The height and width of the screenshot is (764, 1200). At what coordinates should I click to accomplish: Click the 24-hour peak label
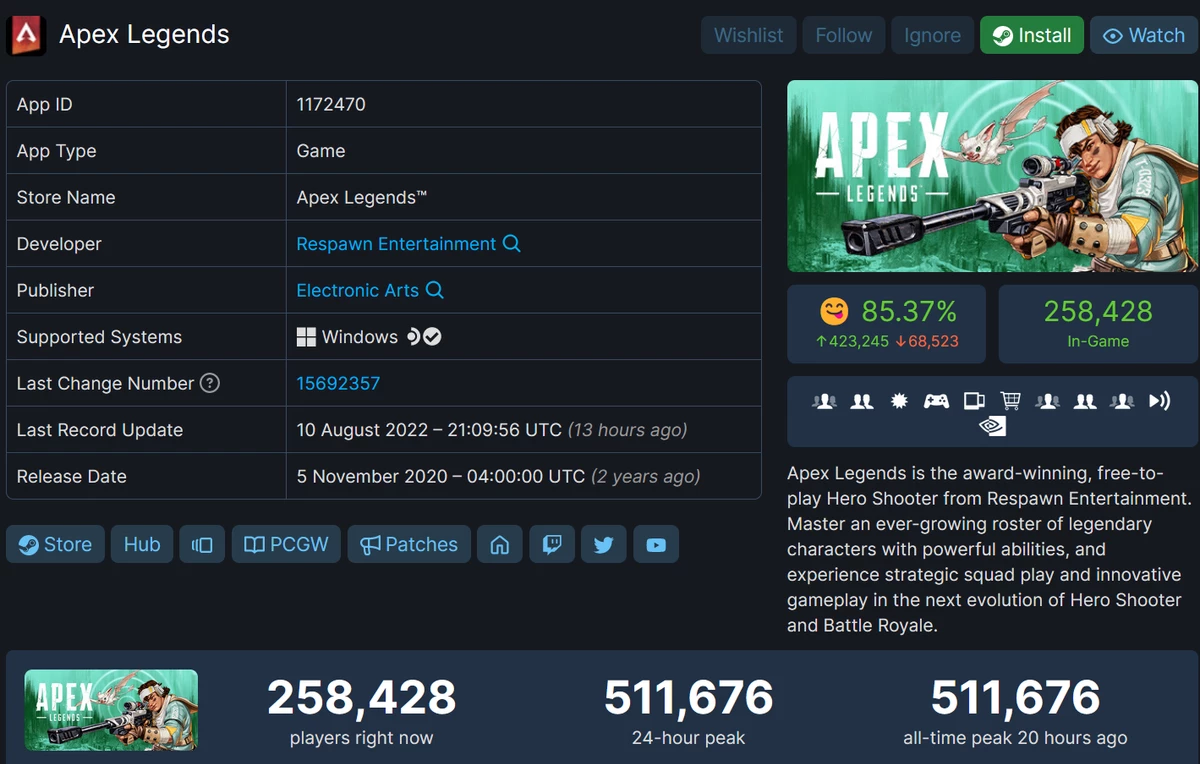(x=688, y=739)
